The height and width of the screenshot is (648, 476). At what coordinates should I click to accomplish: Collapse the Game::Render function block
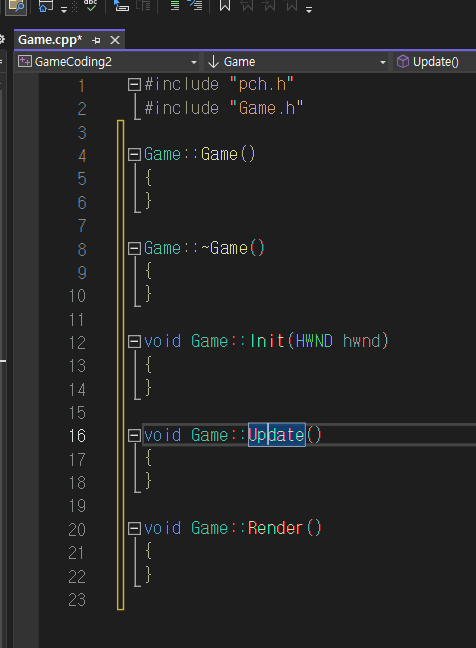[x=134, y=528]
